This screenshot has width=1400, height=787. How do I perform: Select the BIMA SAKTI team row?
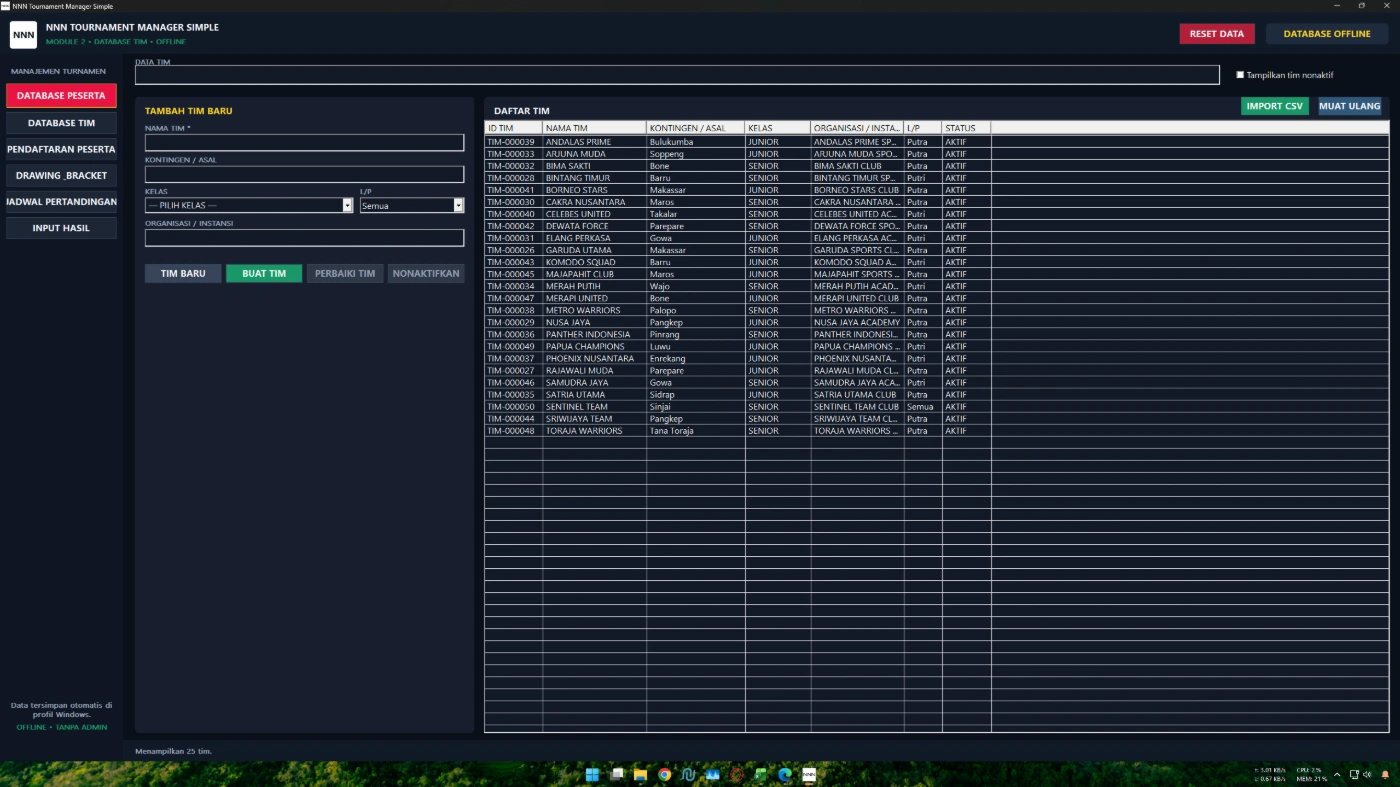pyautogui.click(x=937, y=166)
